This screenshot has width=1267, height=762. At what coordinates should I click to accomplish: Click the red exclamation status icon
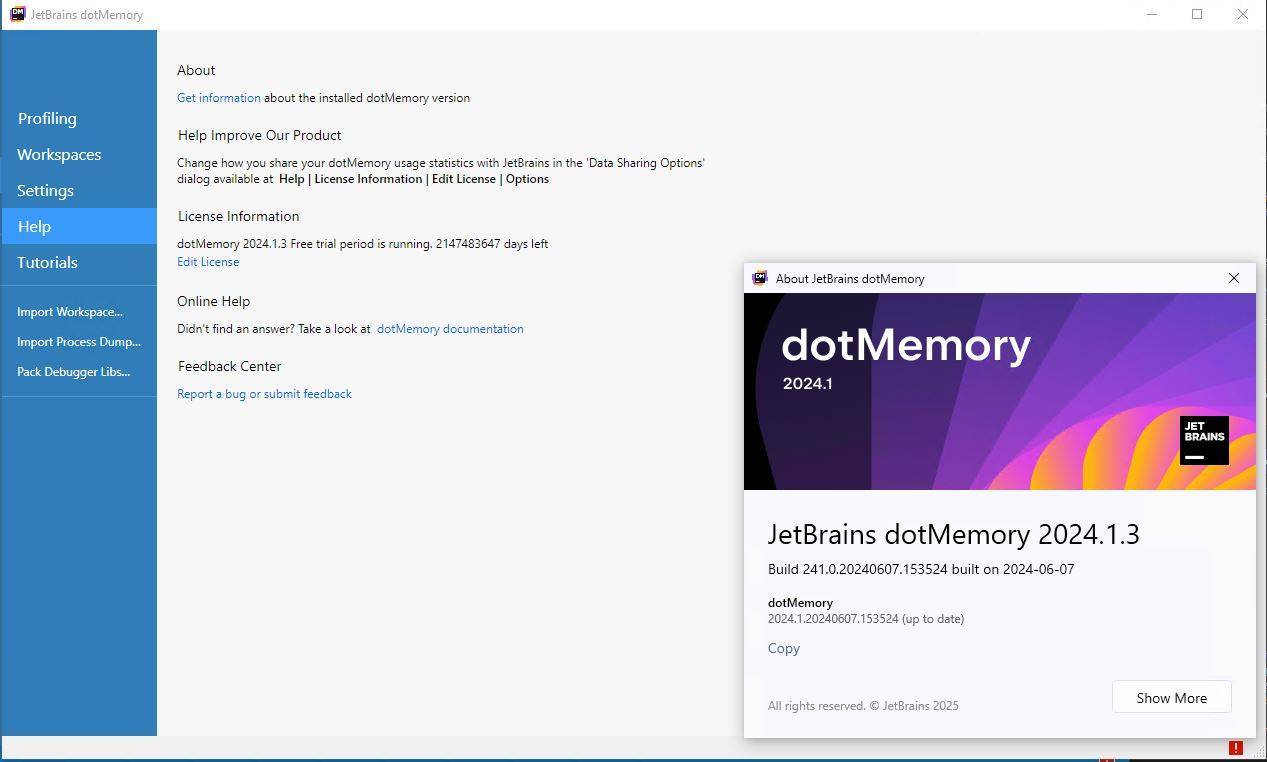pos(1236,748)
